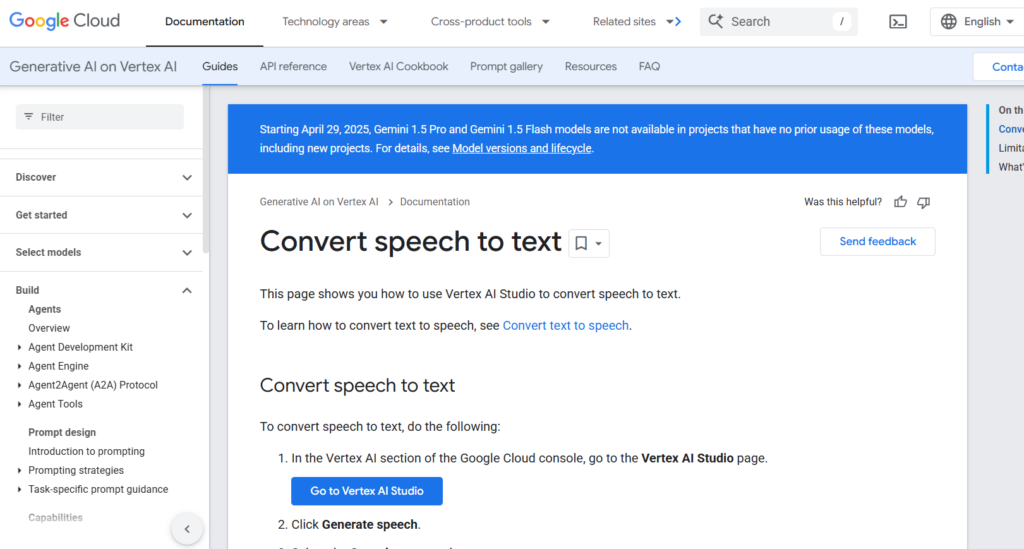Click the thumbs up helpful icon
The image size is (1024, 549).
click(x=901, y=202)
